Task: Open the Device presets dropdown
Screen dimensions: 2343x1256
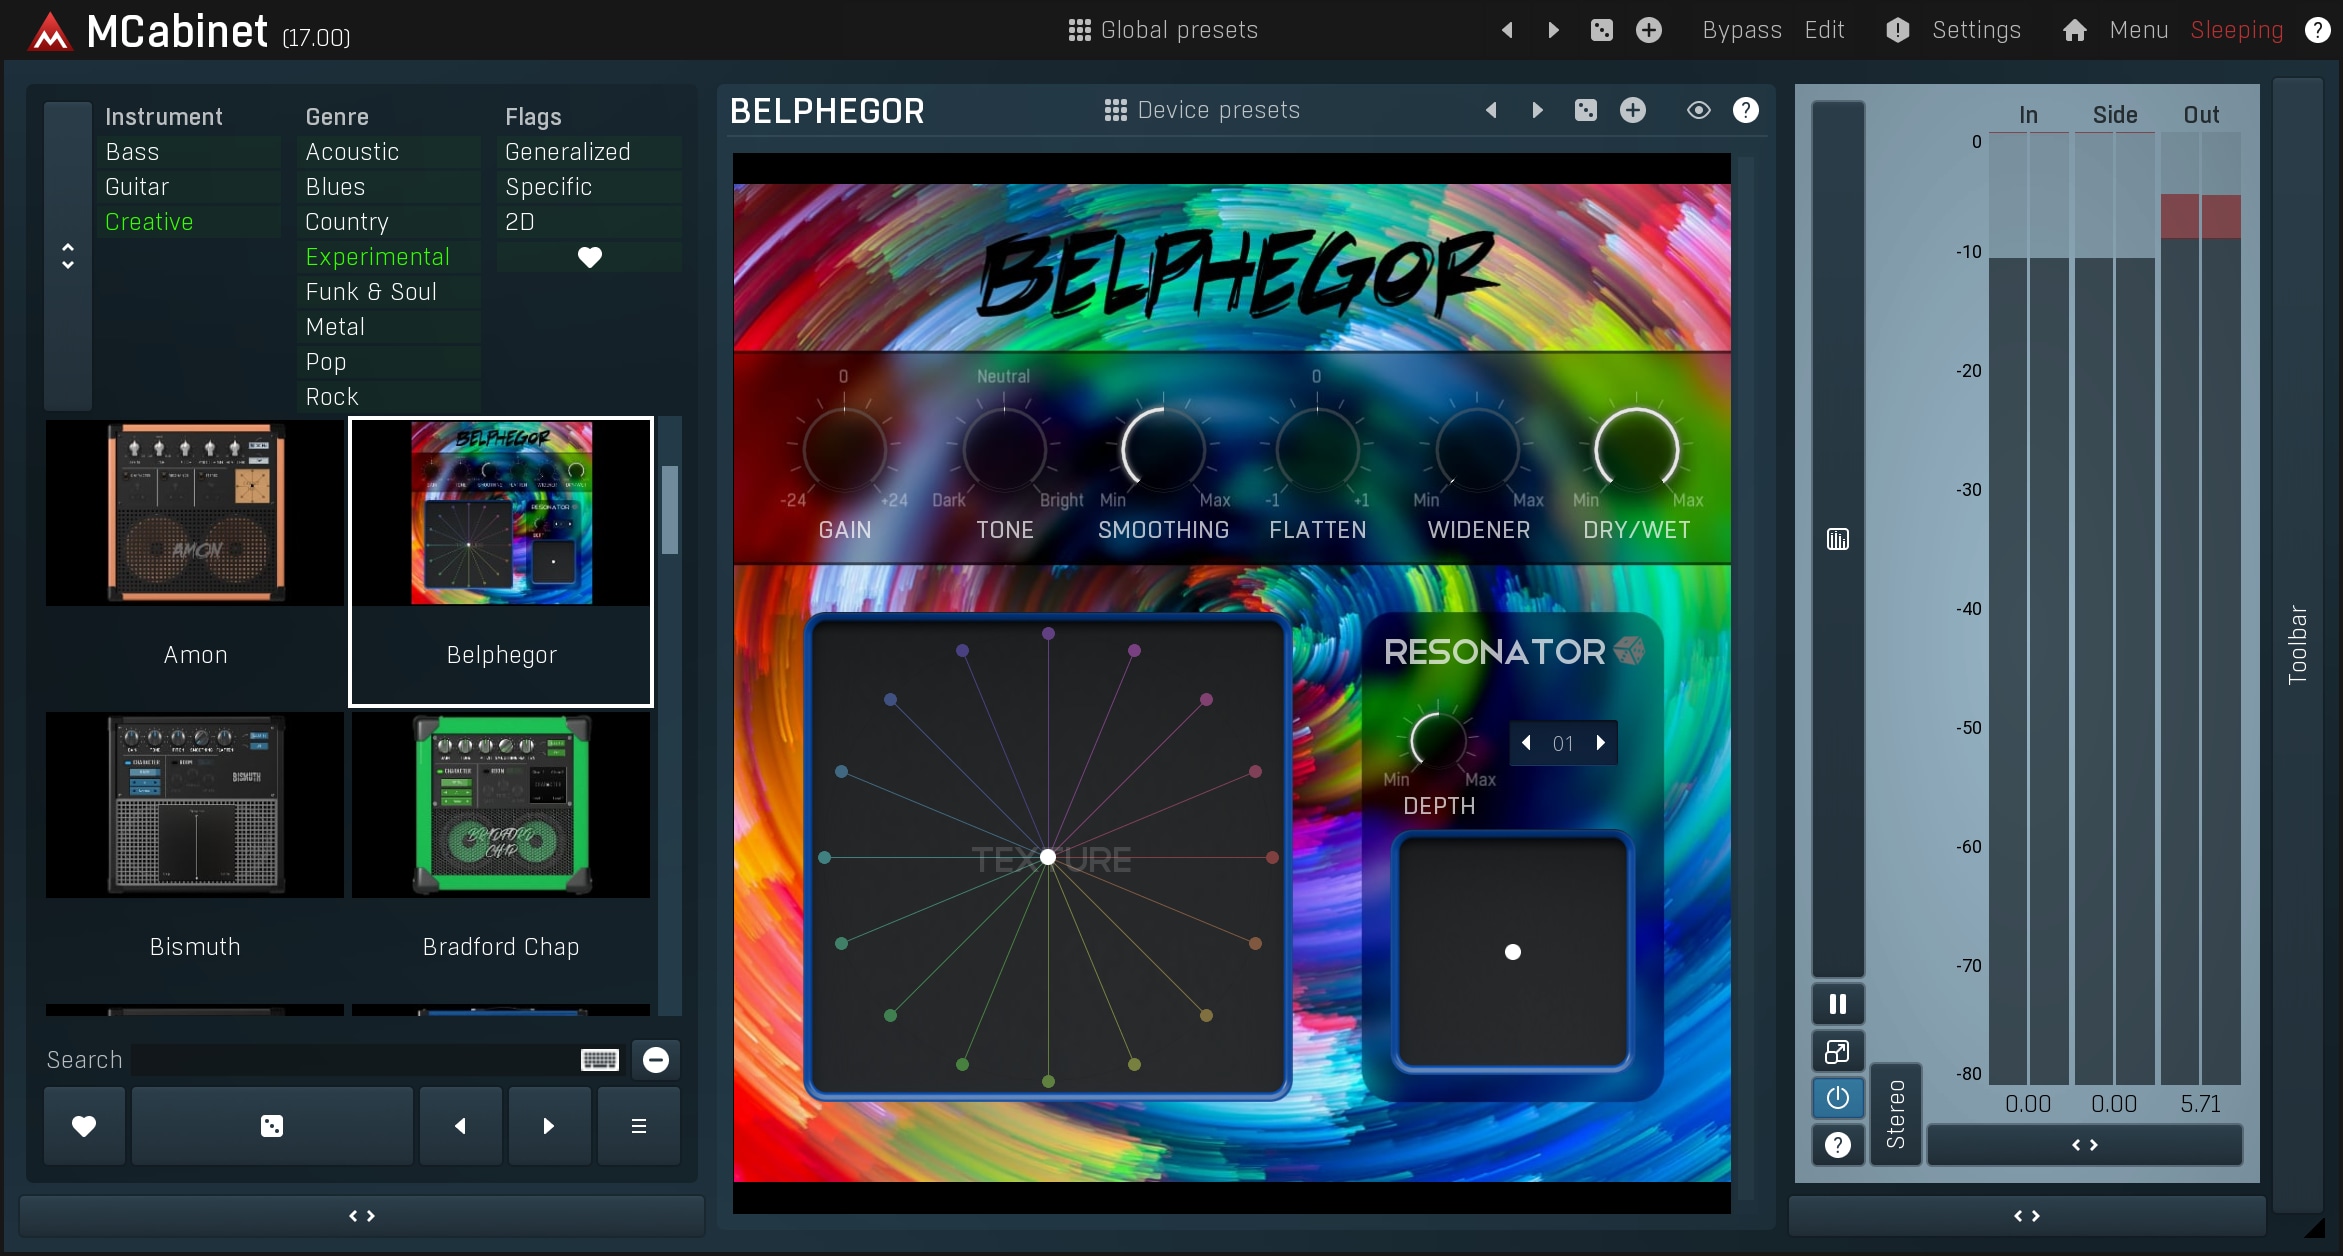Action: [1201, 110]
